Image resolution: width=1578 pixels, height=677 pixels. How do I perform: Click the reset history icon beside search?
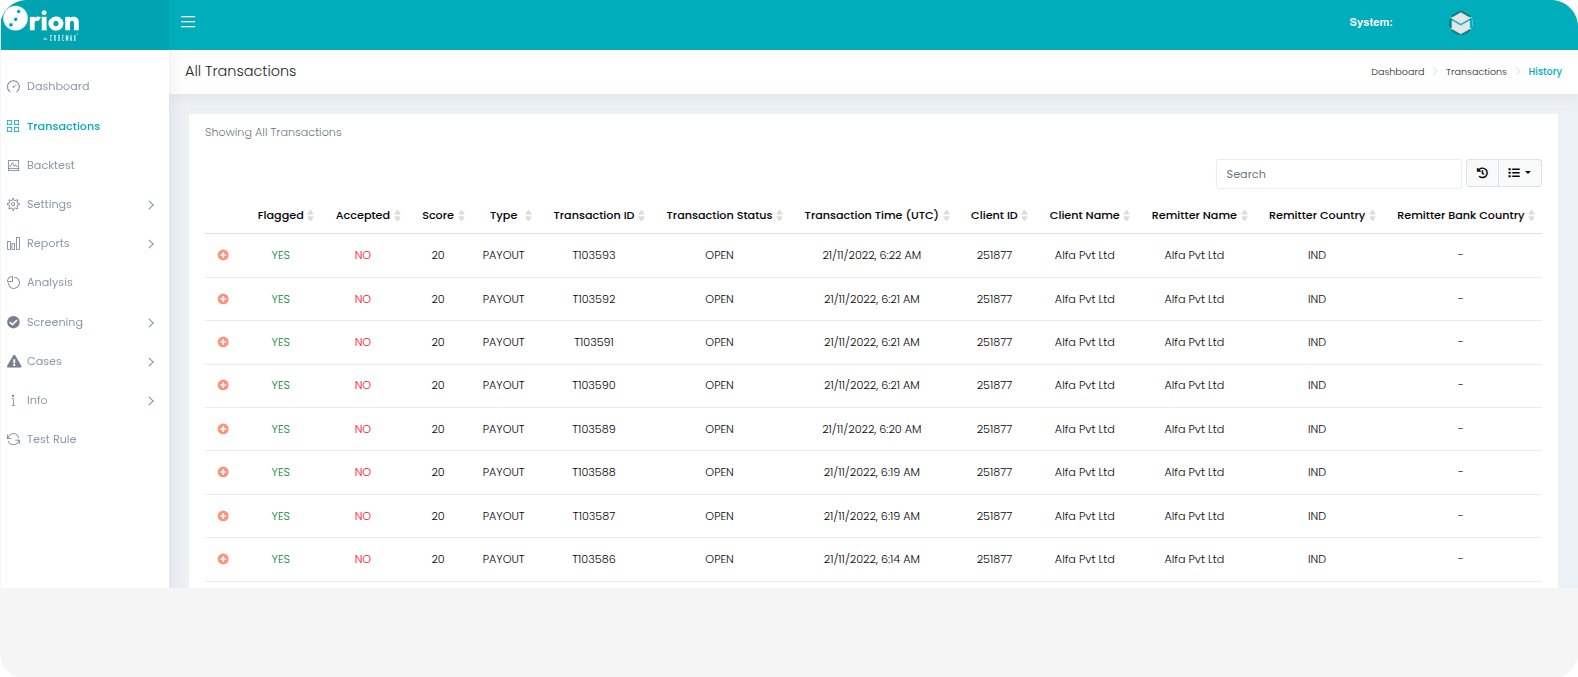[1482, 173]
